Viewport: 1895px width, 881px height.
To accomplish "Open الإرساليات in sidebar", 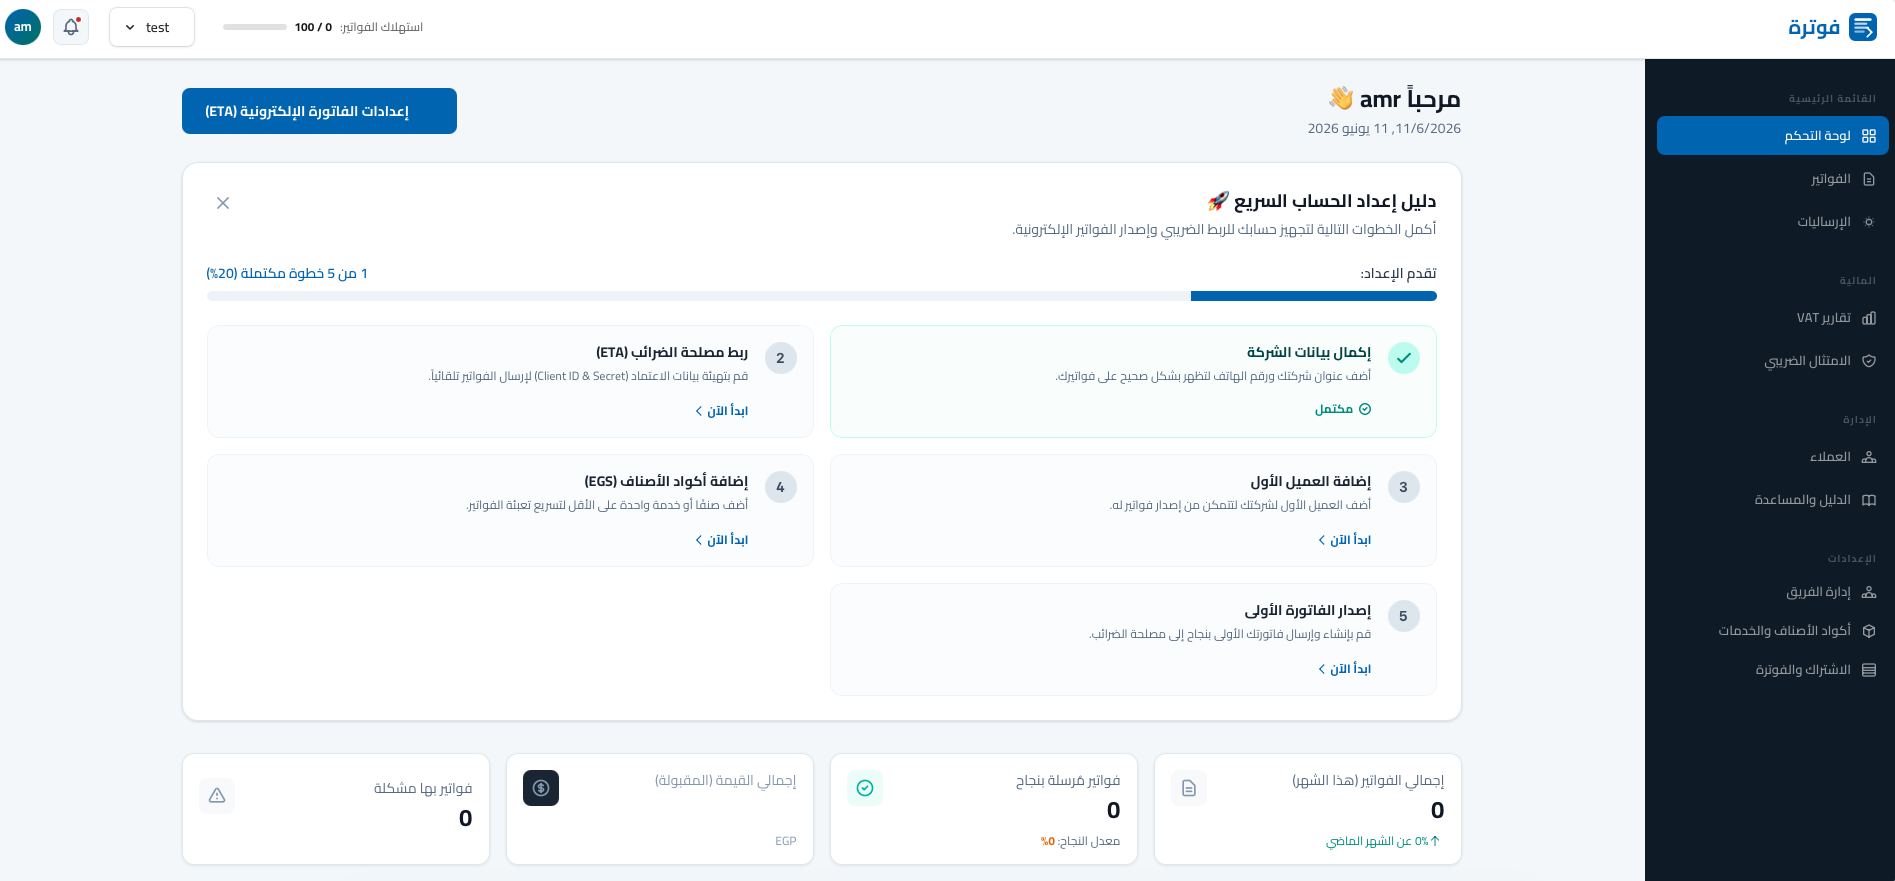I will (1772, 222).
